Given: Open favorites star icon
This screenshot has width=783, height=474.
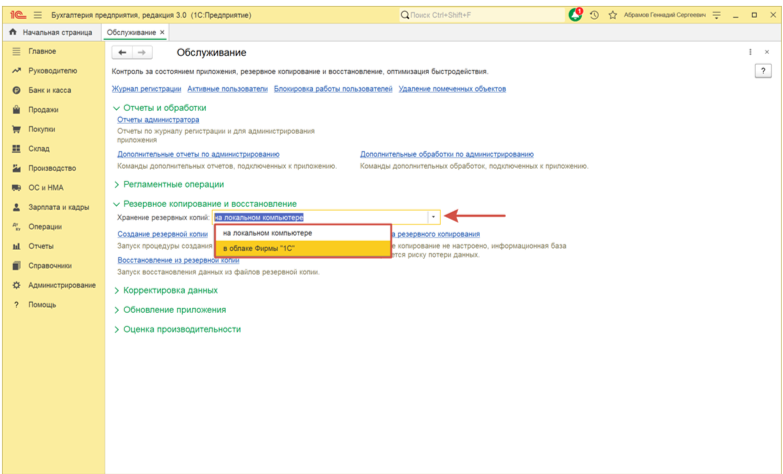Looking at the screenshot, I should click(x=613, y=15).
